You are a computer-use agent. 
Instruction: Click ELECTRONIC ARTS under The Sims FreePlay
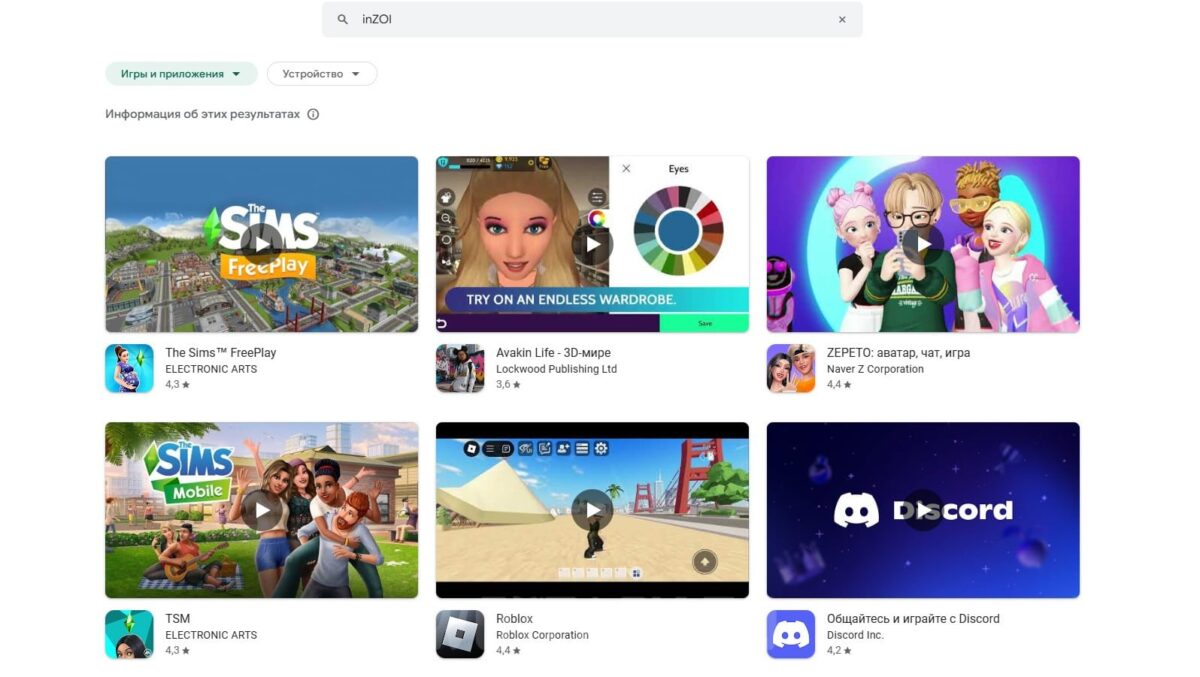(211, 369)
